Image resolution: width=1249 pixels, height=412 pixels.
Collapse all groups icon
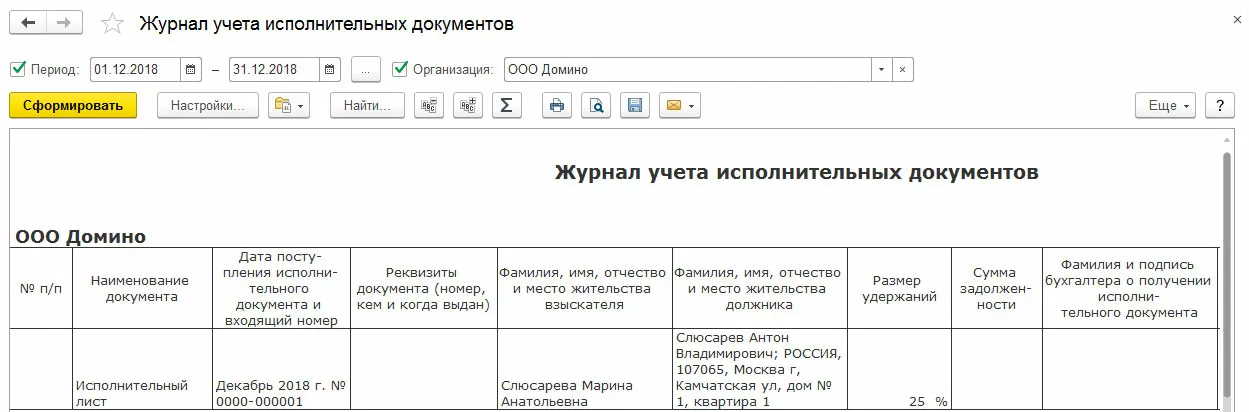point(429,105)
